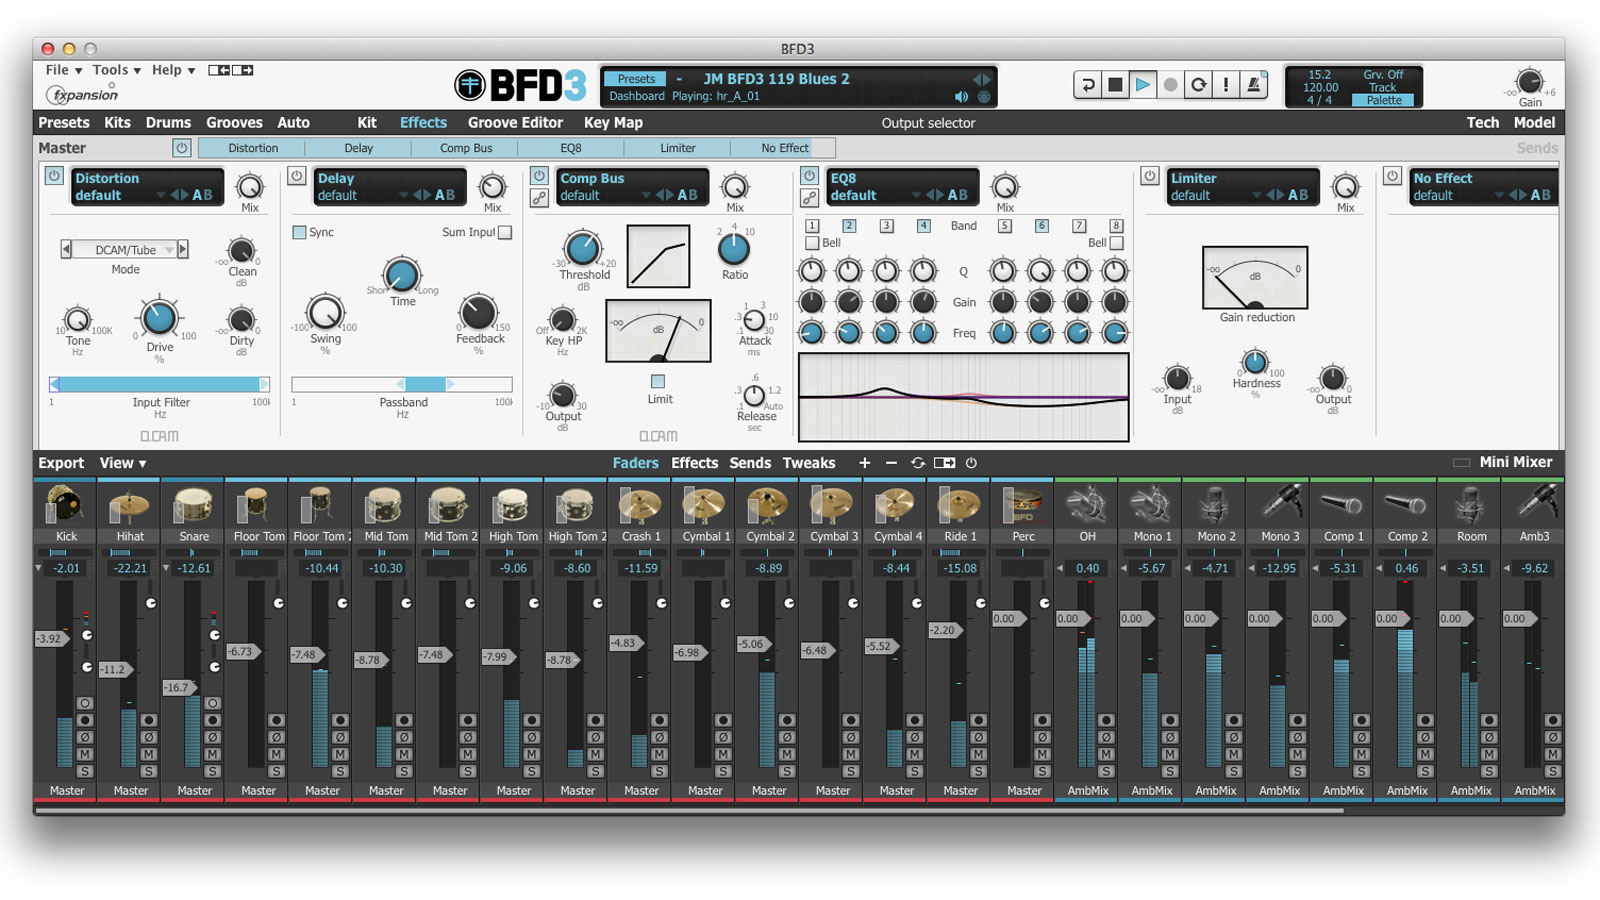Select the Room microphone channel icon
Viewport: 1600px width, 900px height.
click(x=1471, y=506)
